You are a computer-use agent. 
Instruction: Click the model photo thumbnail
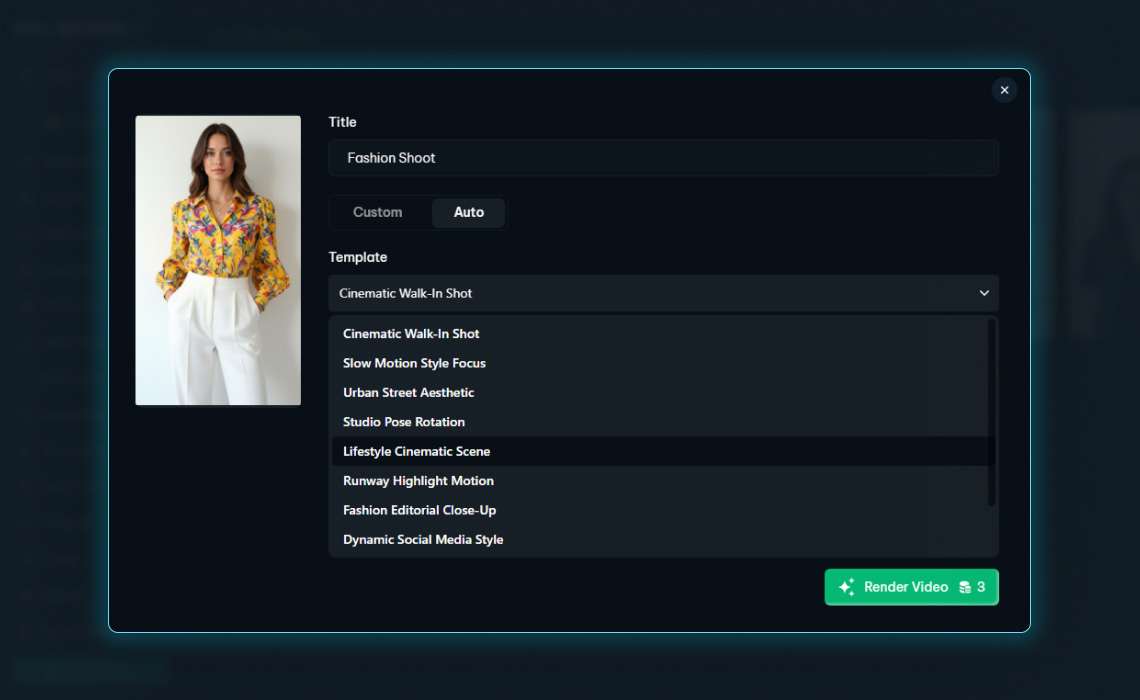click(217, 260)
